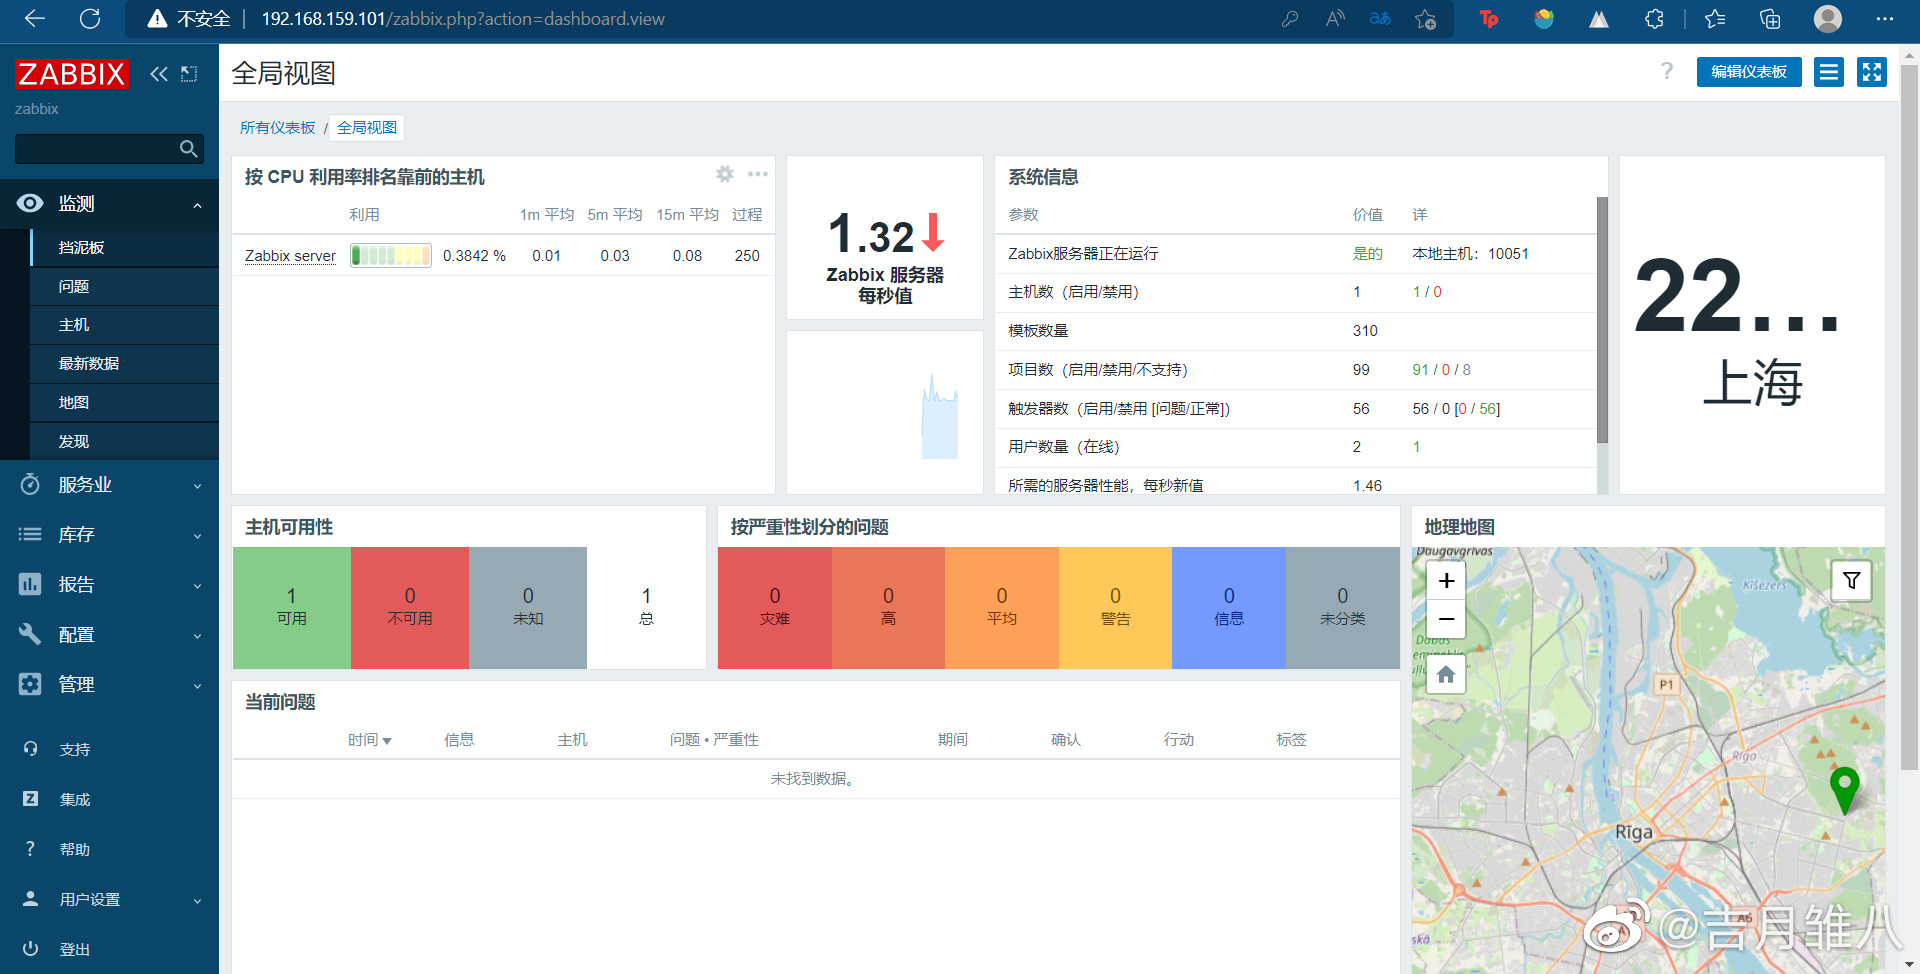This screenshot has height=974, width=1920.
Task: Click the CPU utilization bar gauge
Action: point(391,256)
